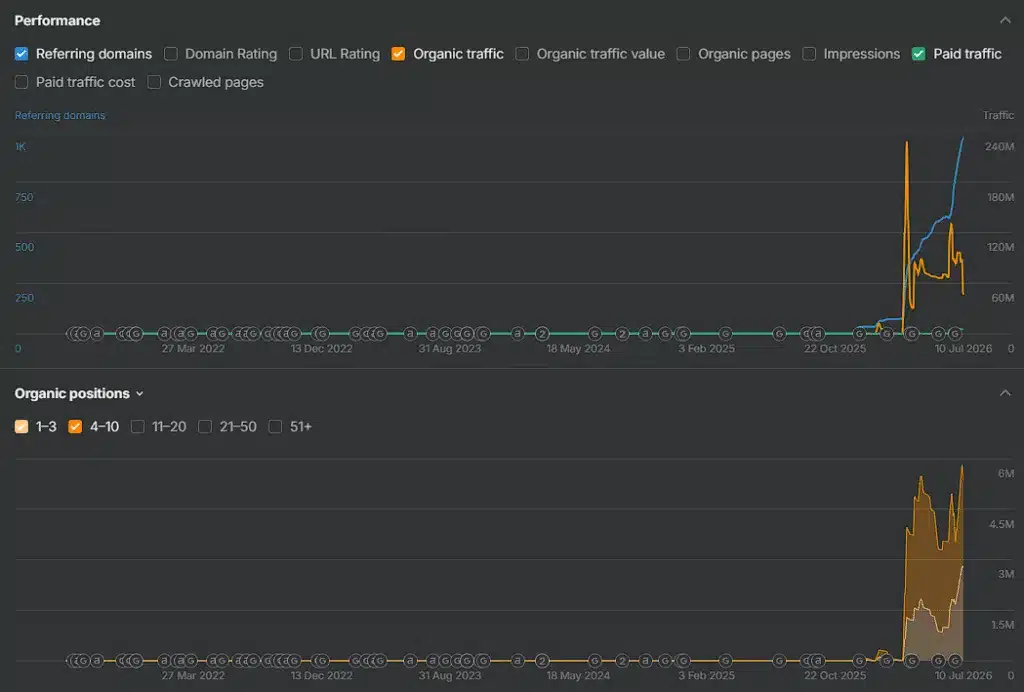1024x692 pixels.
Task: Click 'a' marker between second '2' and next G in Performance chart
Action: coord(645,334)
